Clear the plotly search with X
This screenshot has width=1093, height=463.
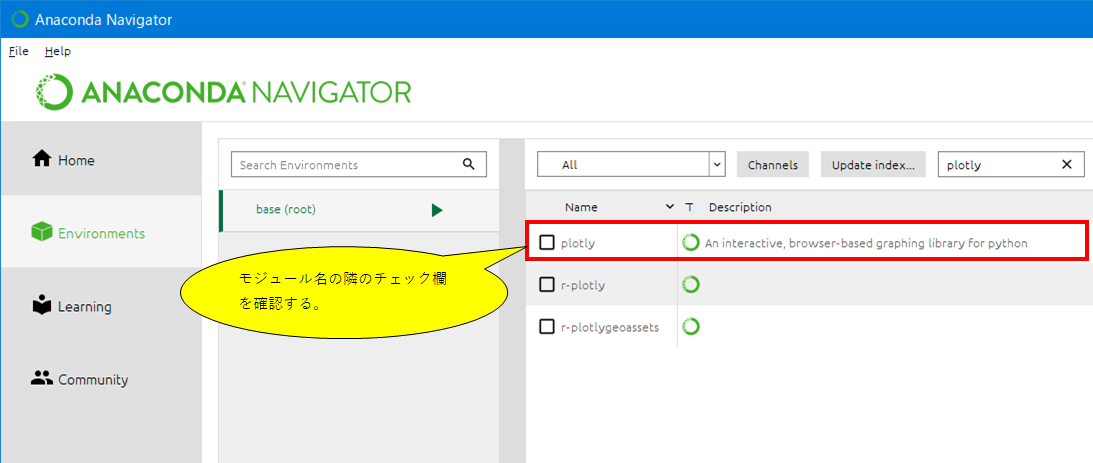click(1067, 165)
